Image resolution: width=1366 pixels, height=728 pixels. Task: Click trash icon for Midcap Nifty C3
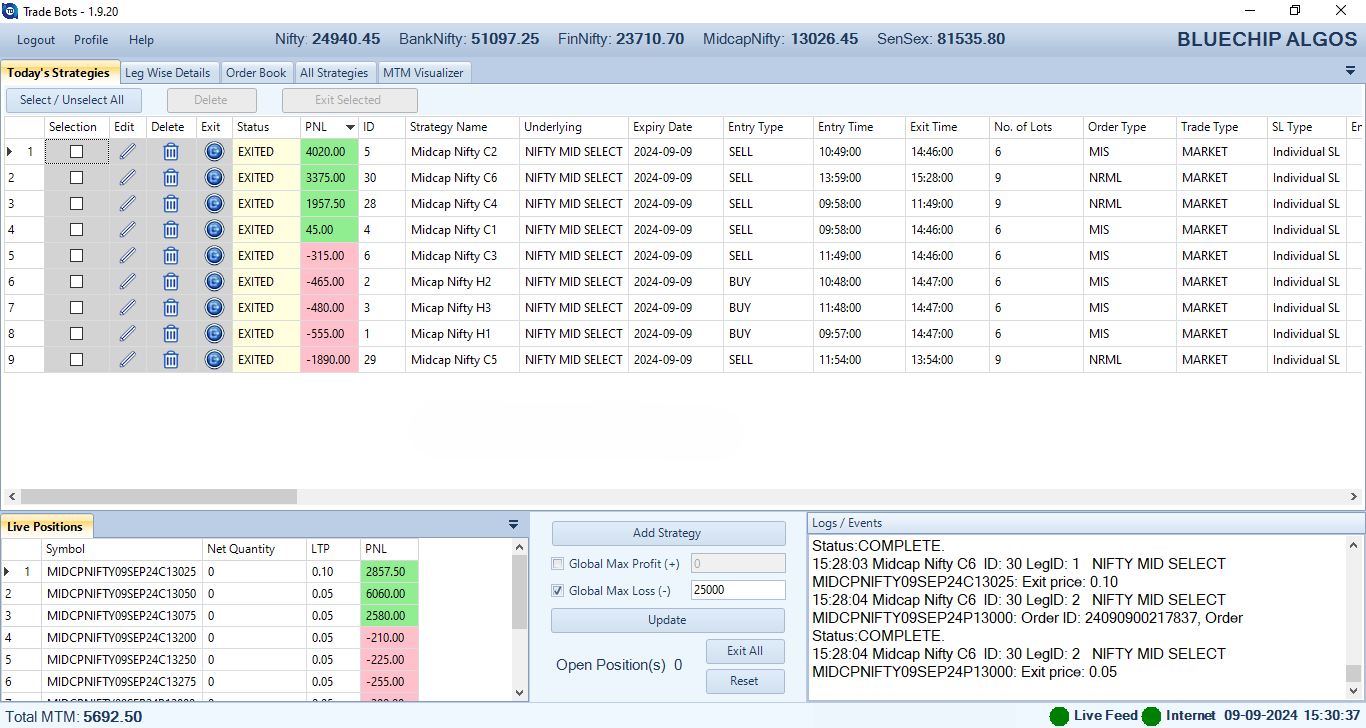coord(171,255)
